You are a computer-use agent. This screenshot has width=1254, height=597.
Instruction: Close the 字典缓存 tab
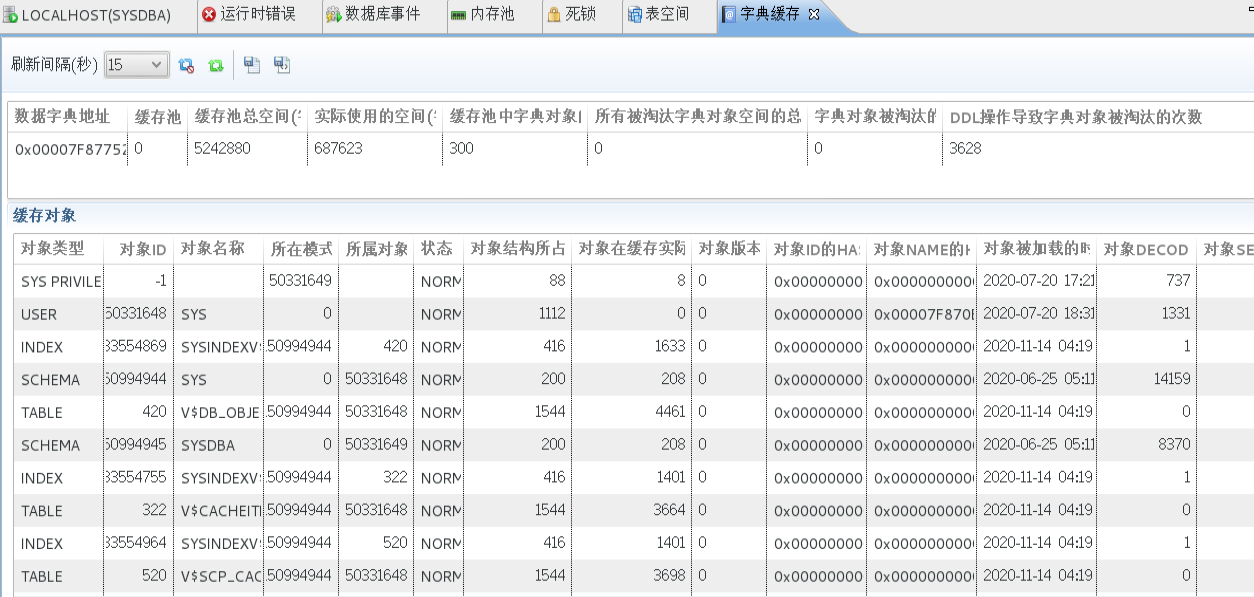(814, 15)
